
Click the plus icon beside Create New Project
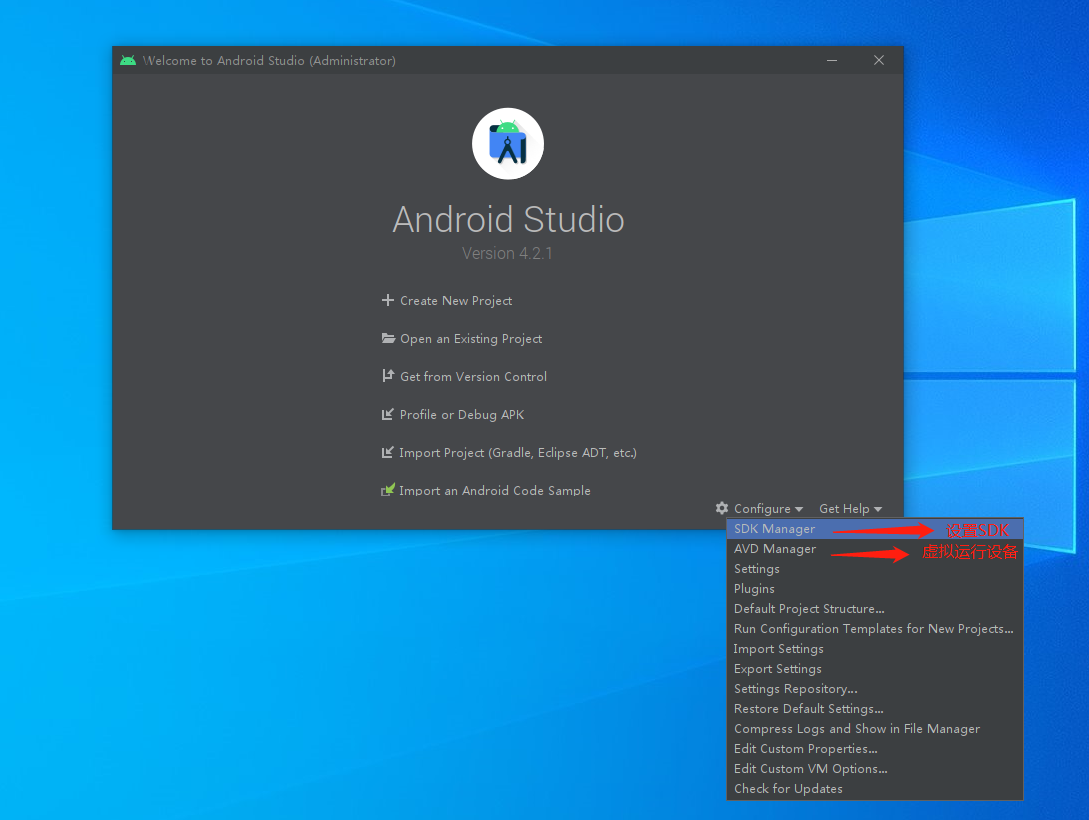coord(387,300)
